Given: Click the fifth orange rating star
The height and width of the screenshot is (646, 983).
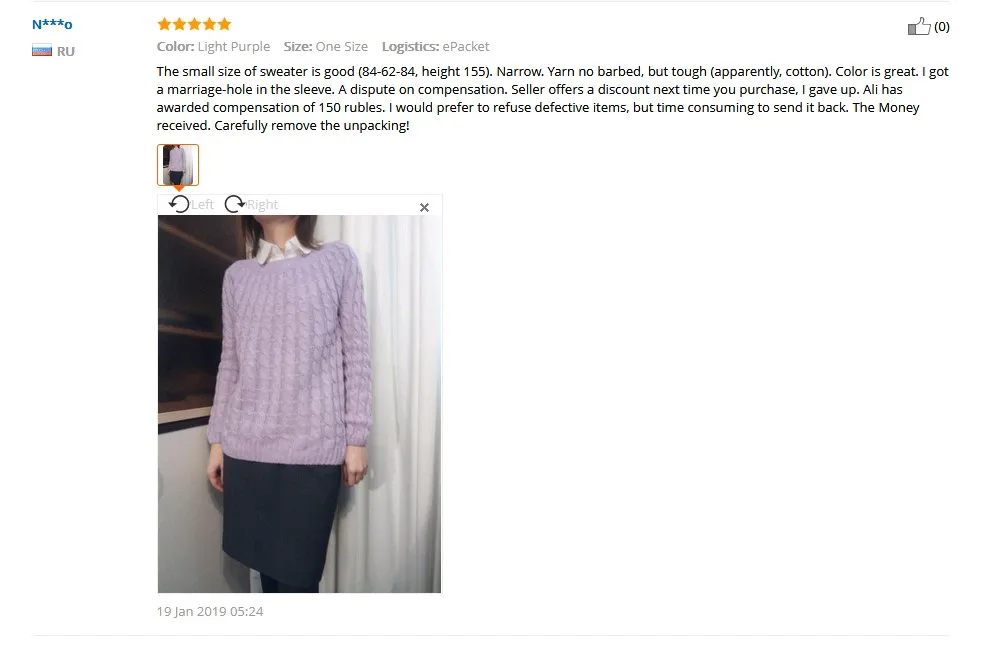Looking at the screenshot, I should 224,24.
